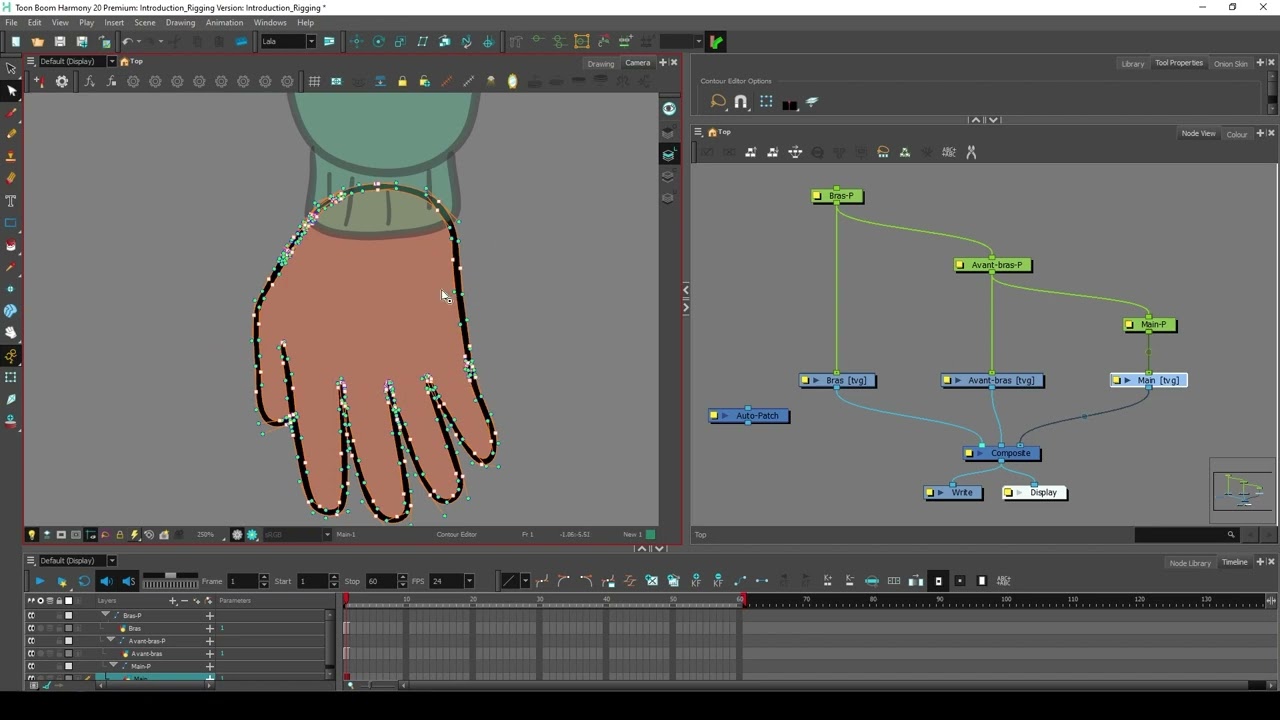Click the Composite node
1280x720 pixels.
click(x=1003, y=453)
